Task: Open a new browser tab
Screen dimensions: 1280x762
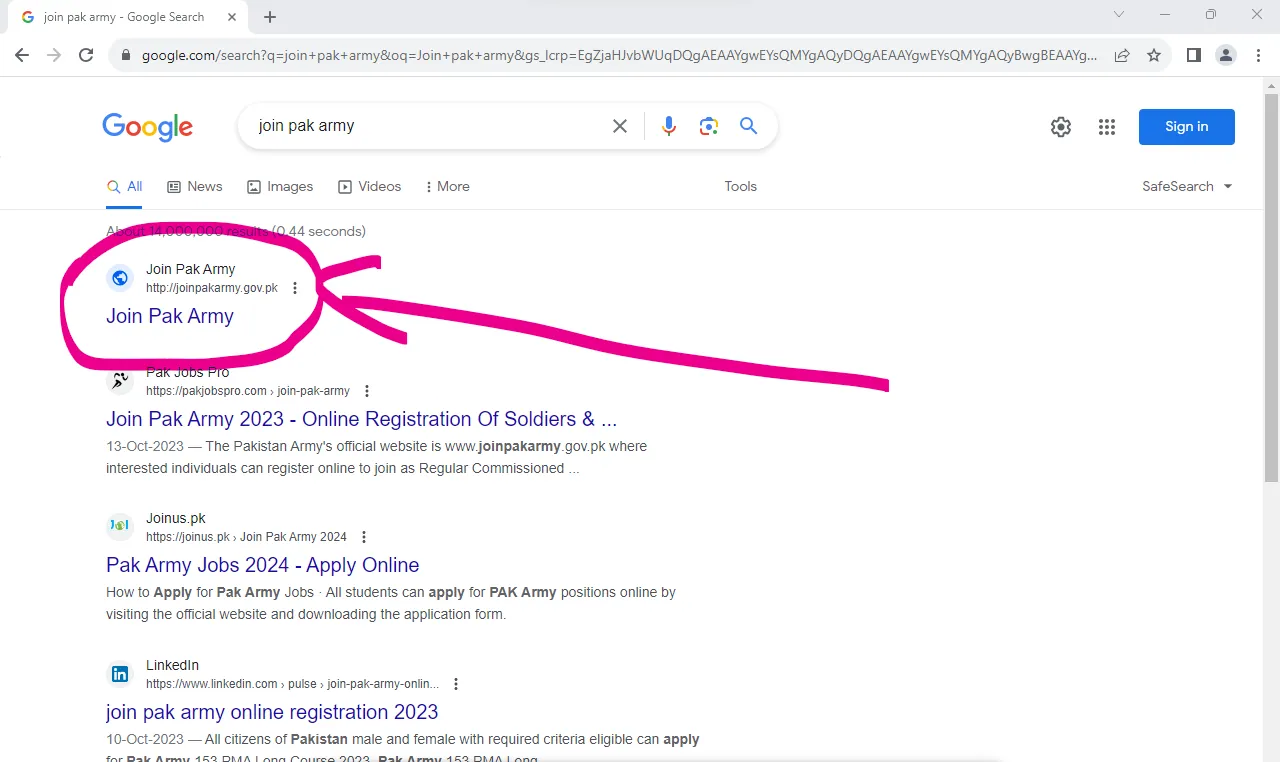Action: 270,17
